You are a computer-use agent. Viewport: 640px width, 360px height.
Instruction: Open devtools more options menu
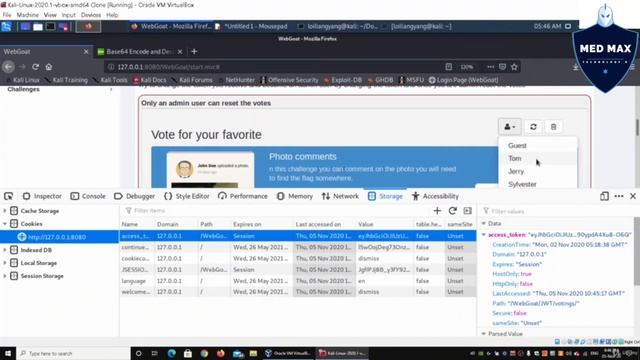click(619, 196)
